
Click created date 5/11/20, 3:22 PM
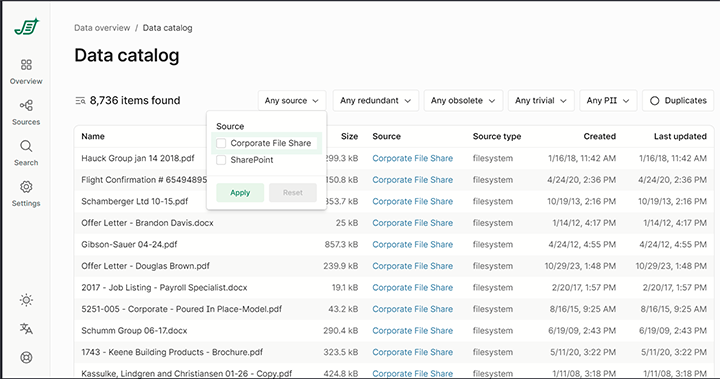pos(583,352)
